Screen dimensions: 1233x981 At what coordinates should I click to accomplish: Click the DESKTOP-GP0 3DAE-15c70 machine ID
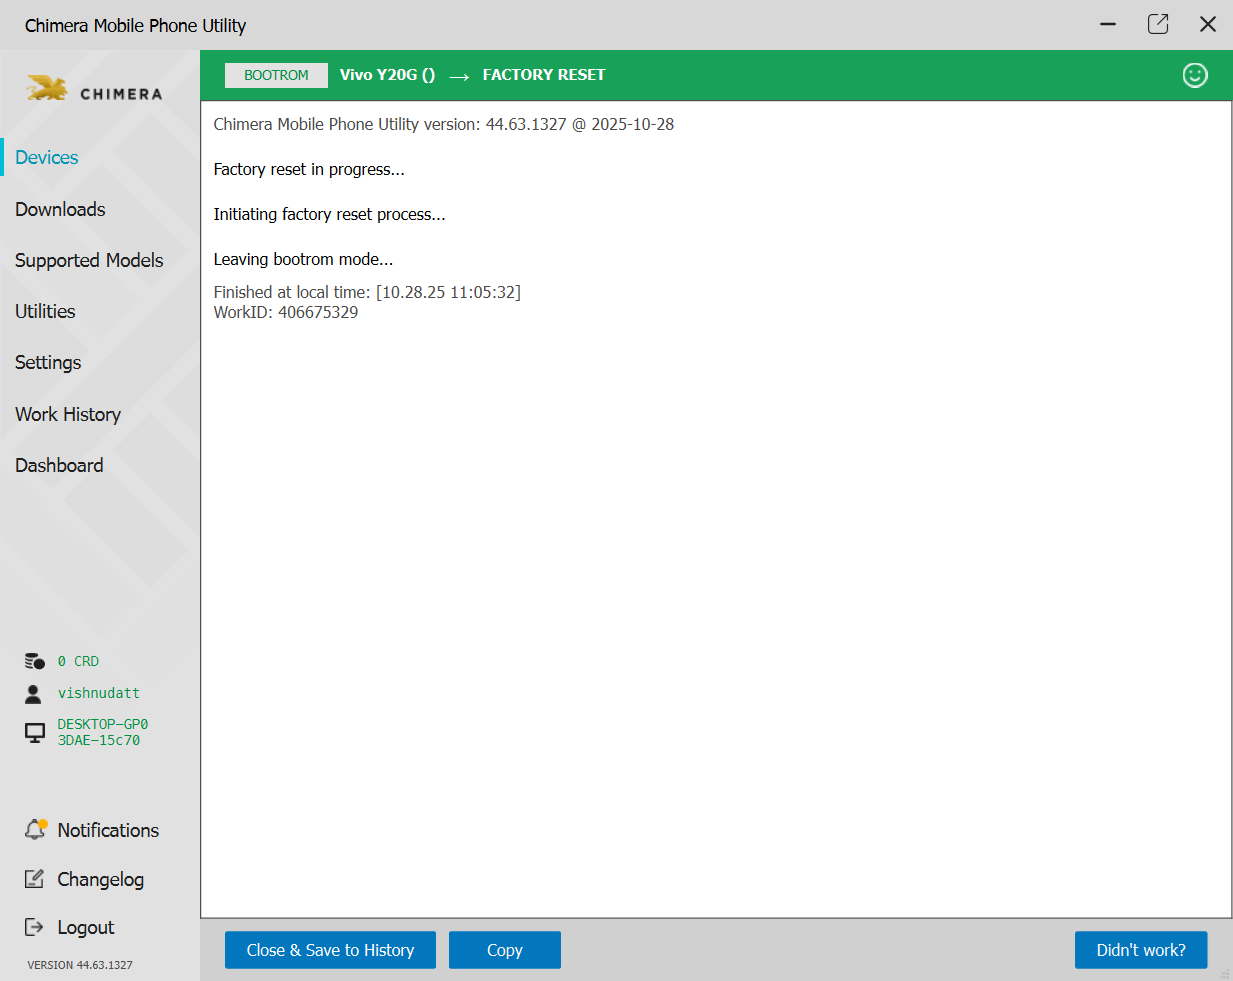pyautogui.click(x=103, y=732)
